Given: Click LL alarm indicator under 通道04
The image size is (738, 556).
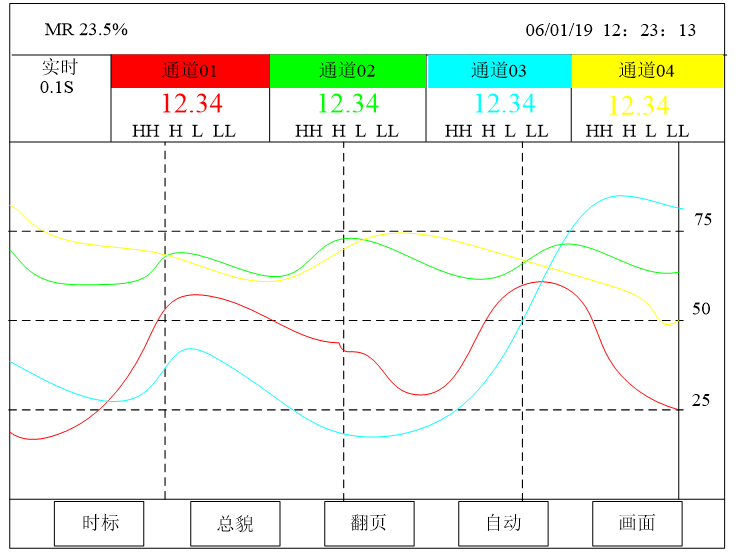Looking at the screenshot, I should 678,131.
